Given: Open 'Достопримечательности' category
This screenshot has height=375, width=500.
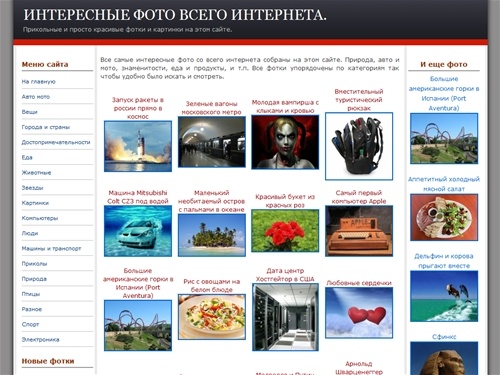Looking at the screenshot, I should click(56, 142).
